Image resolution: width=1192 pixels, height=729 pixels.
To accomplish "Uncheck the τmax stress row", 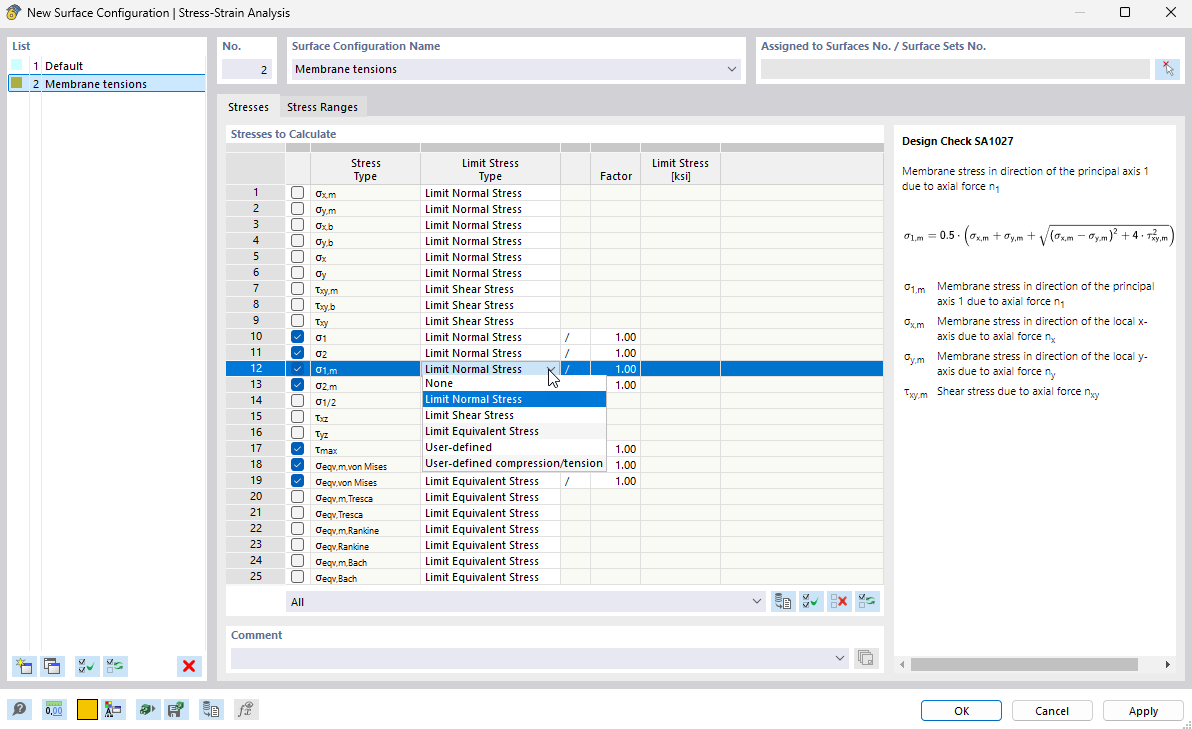I will 295,448.
